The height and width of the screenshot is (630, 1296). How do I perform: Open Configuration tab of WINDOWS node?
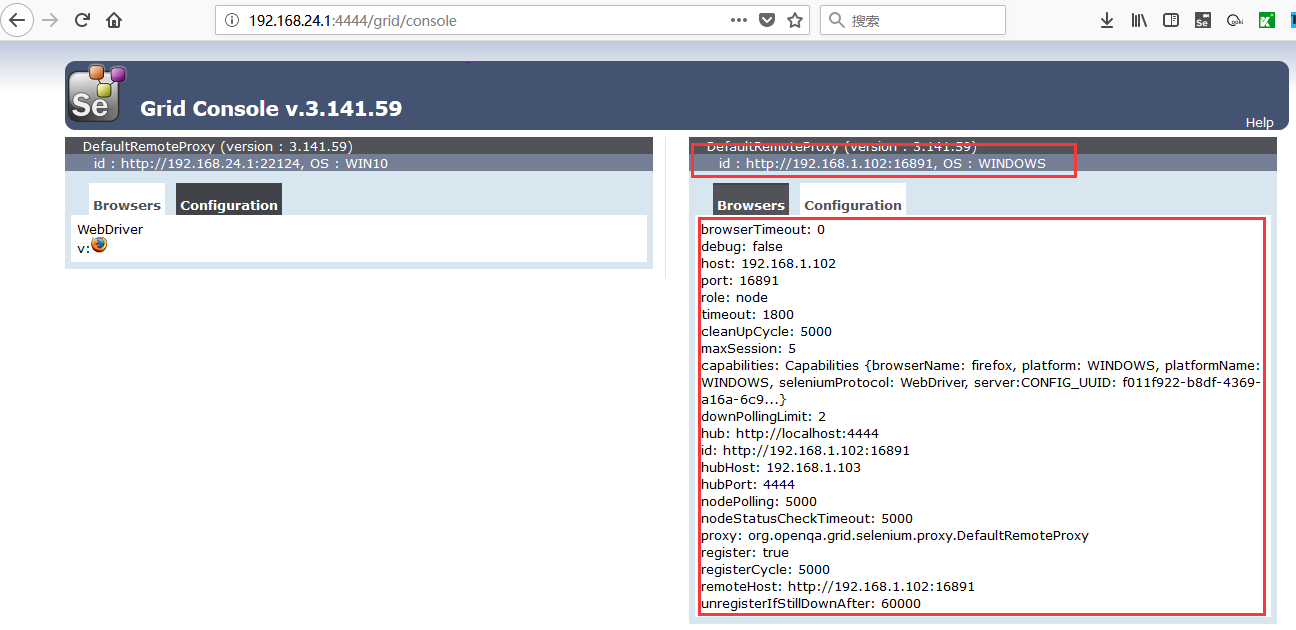853,199
